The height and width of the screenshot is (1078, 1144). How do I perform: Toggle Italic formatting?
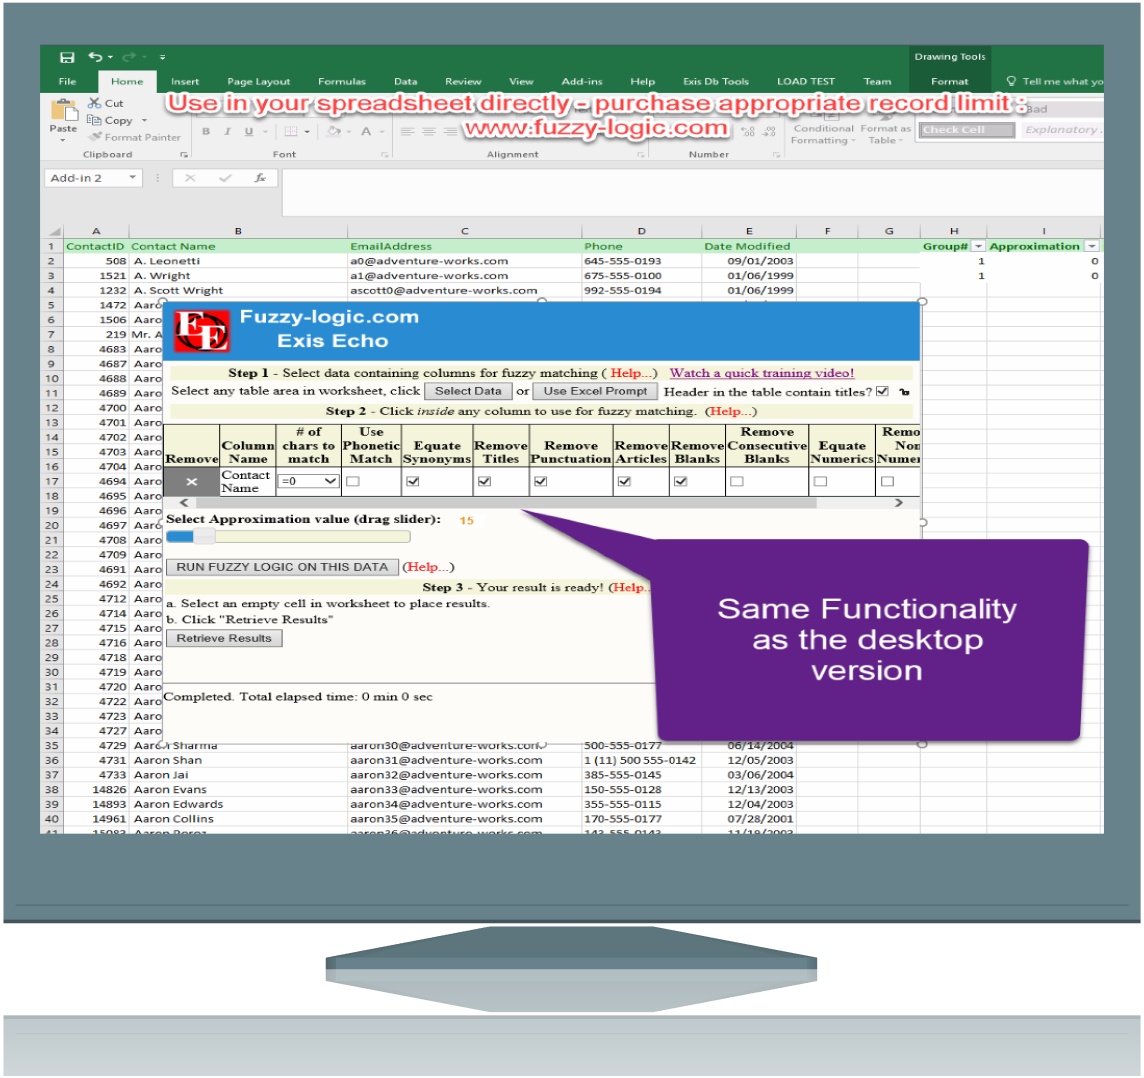tap(228, 131)
